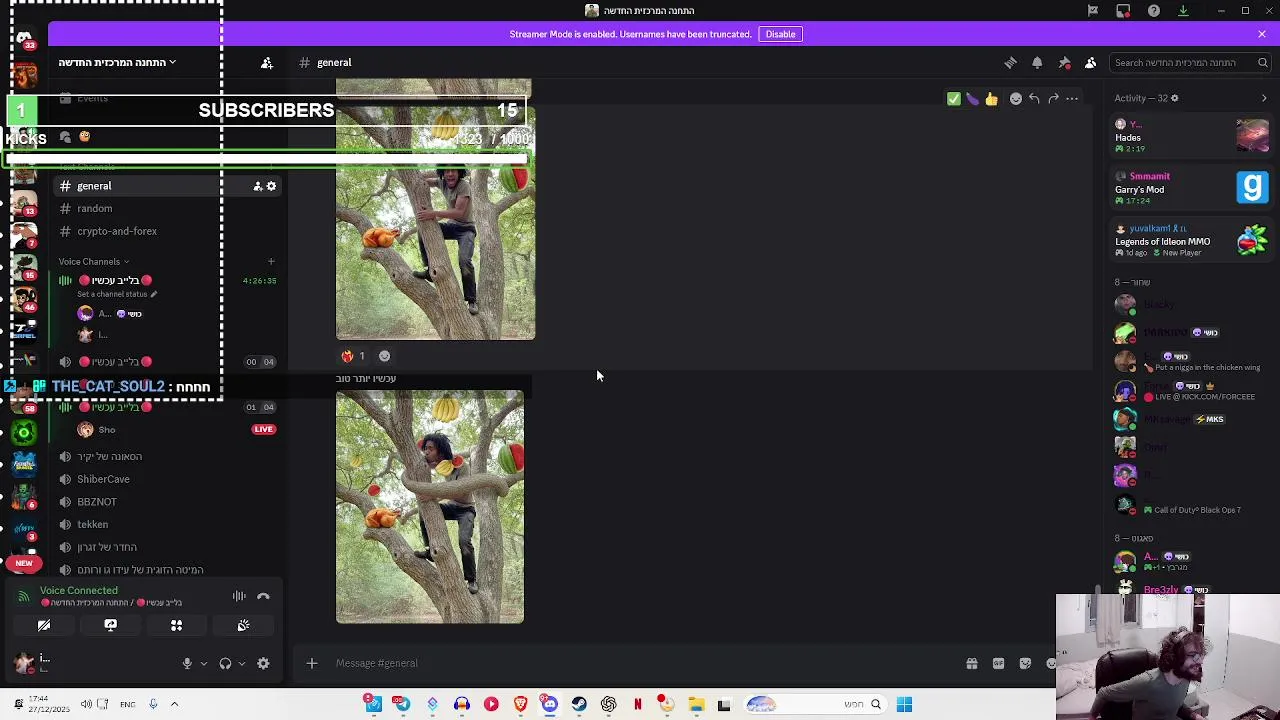
Task: Deafen with the headphones icon
Action: [225, 664]
